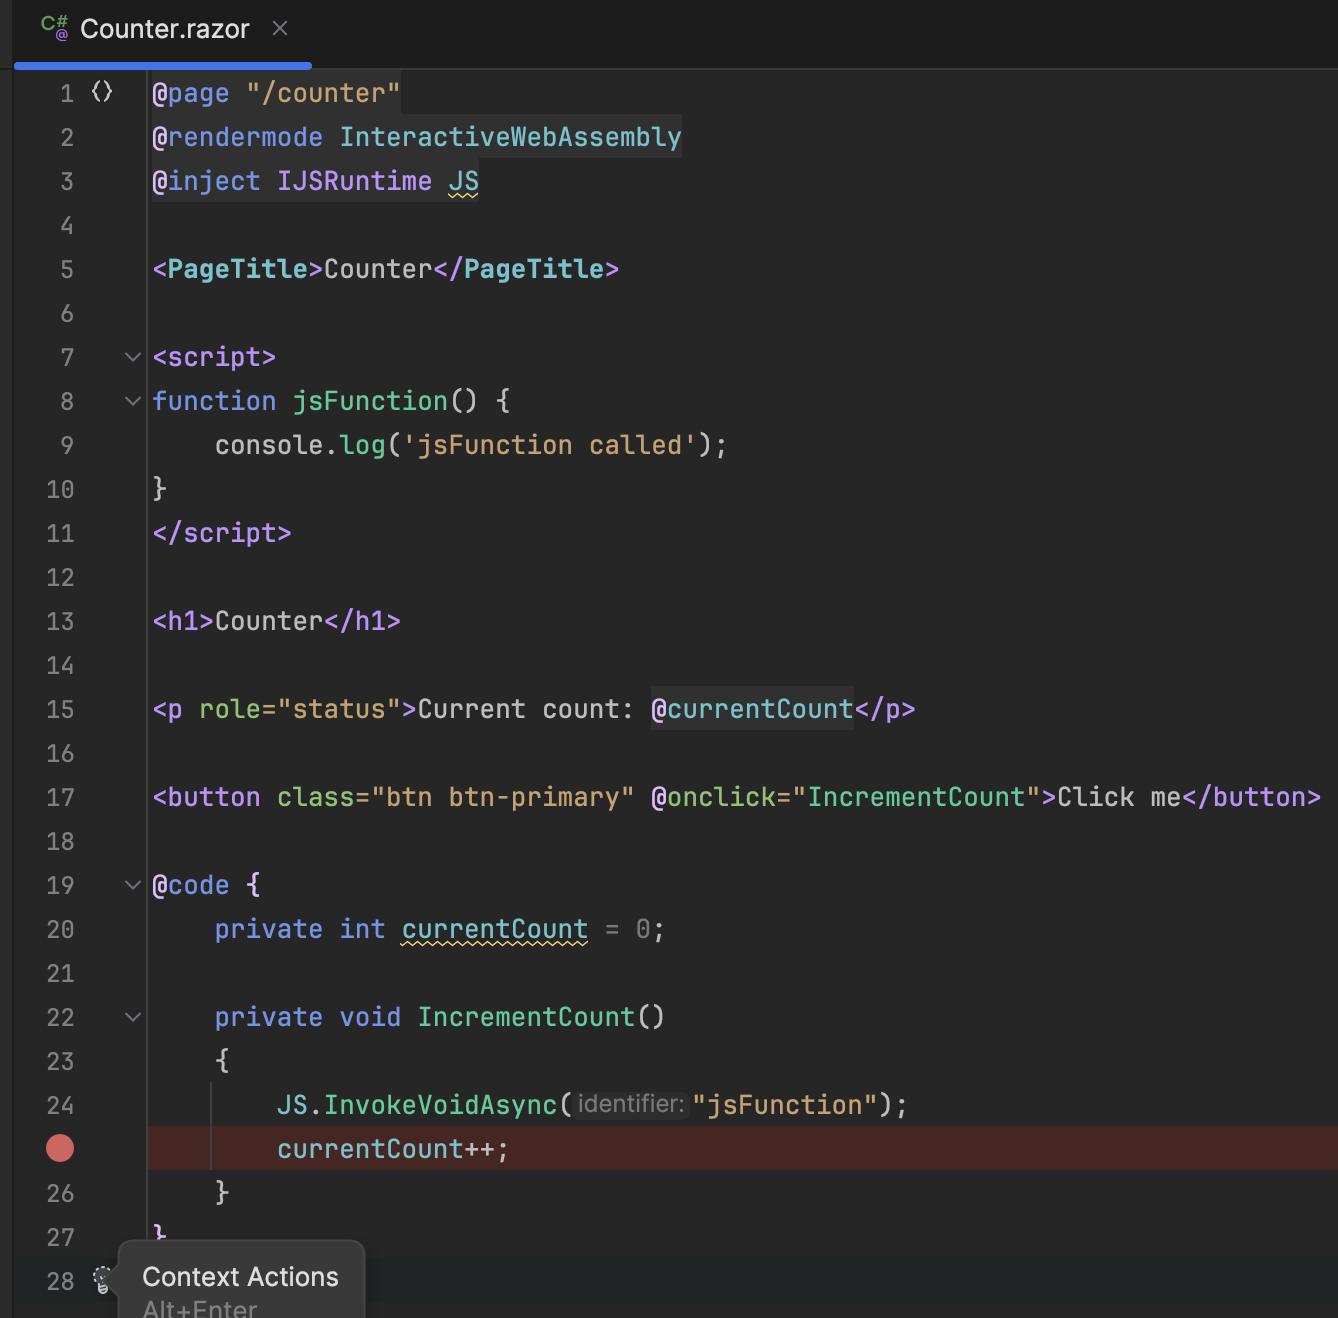Click the opening PageTitle tag
Image resolution: width=1338 pixels, height=1318 pixels.
[x=238, y=269]
